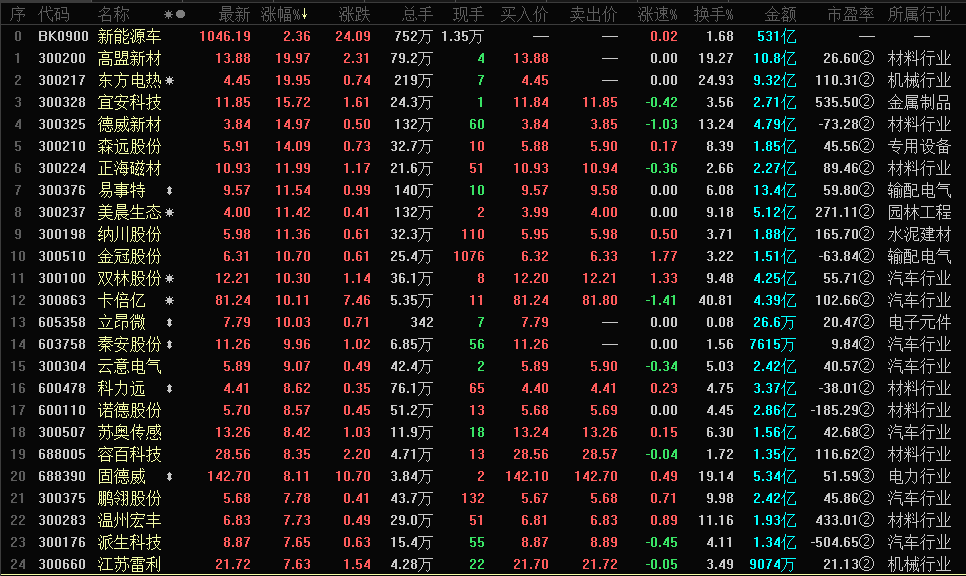Select the 新能源车 sector row name
The width and height of the screenshot is (966, 576).
coord(129,36)
